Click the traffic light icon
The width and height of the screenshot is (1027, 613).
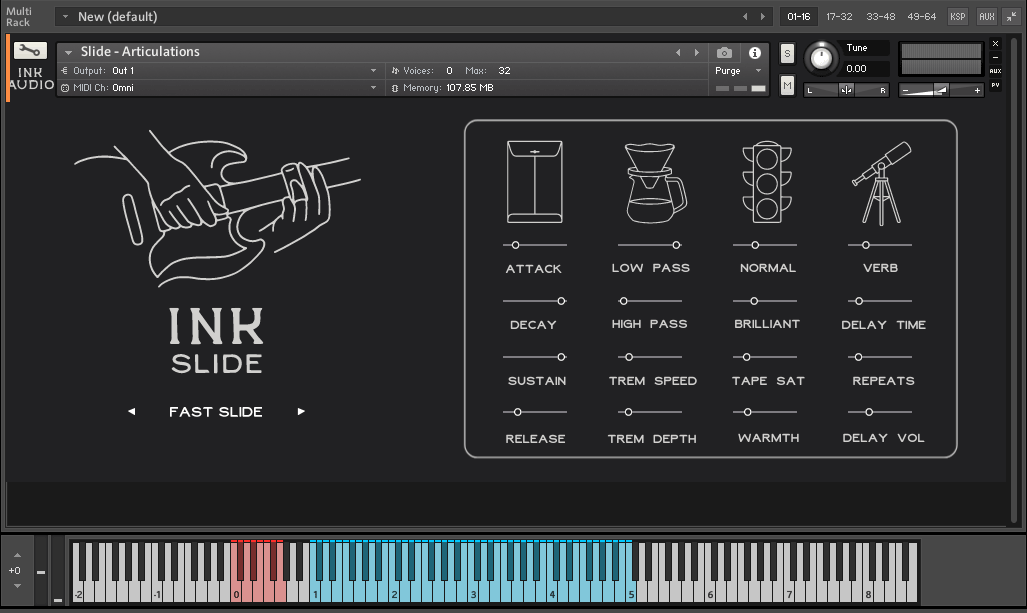coord(767,181)
